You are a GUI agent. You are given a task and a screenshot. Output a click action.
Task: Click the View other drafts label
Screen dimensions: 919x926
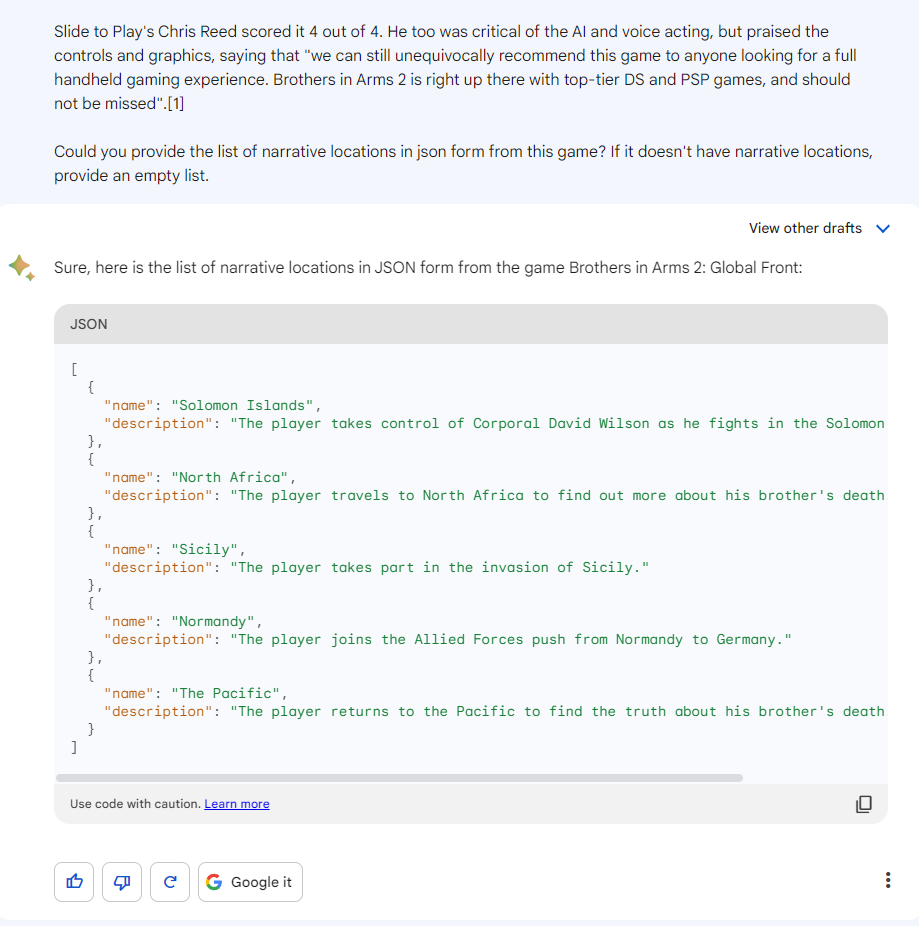click(x=805, y=228)
